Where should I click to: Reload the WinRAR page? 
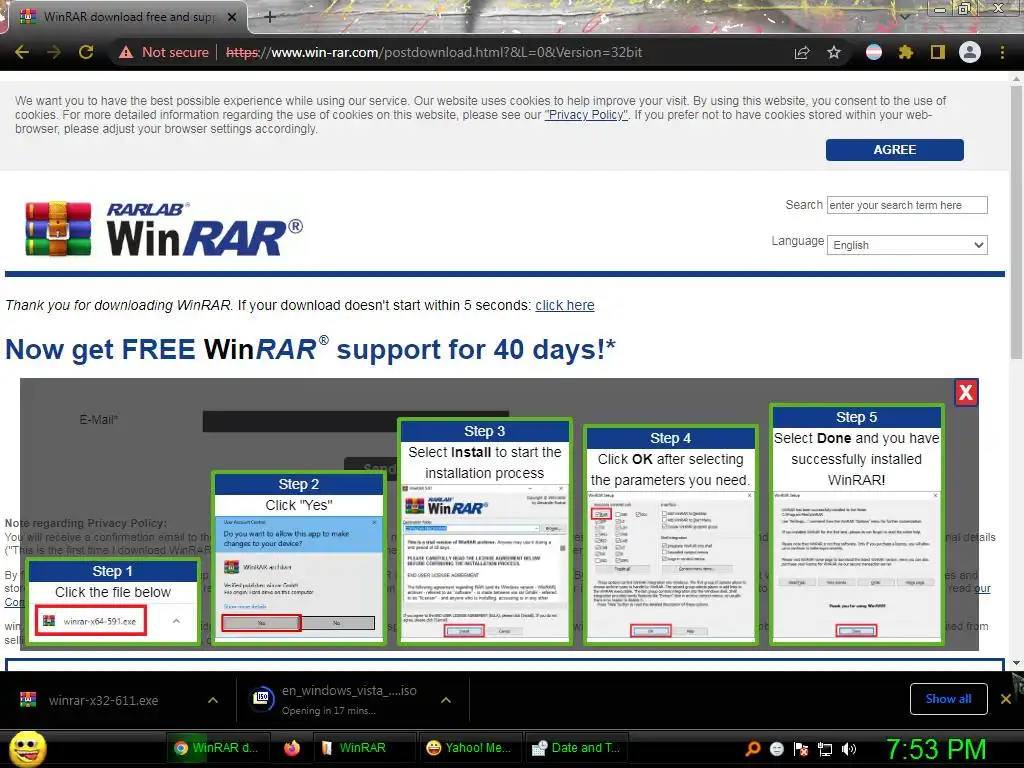point(86,52)
